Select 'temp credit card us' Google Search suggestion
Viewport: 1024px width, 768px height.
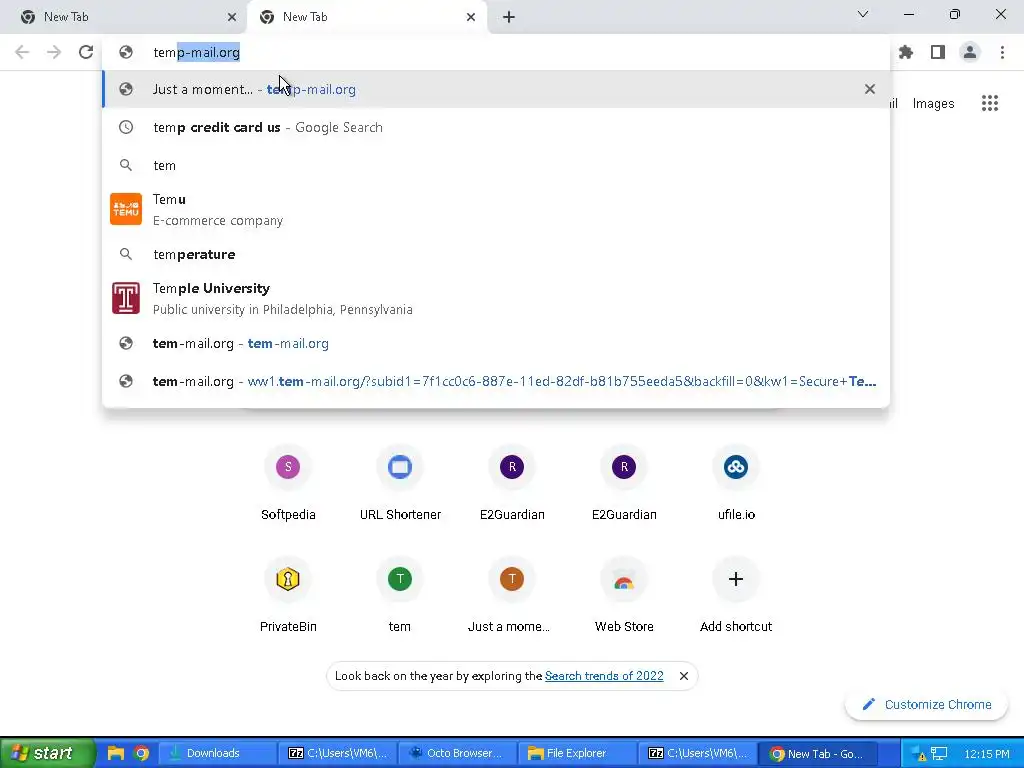(496, 127)
